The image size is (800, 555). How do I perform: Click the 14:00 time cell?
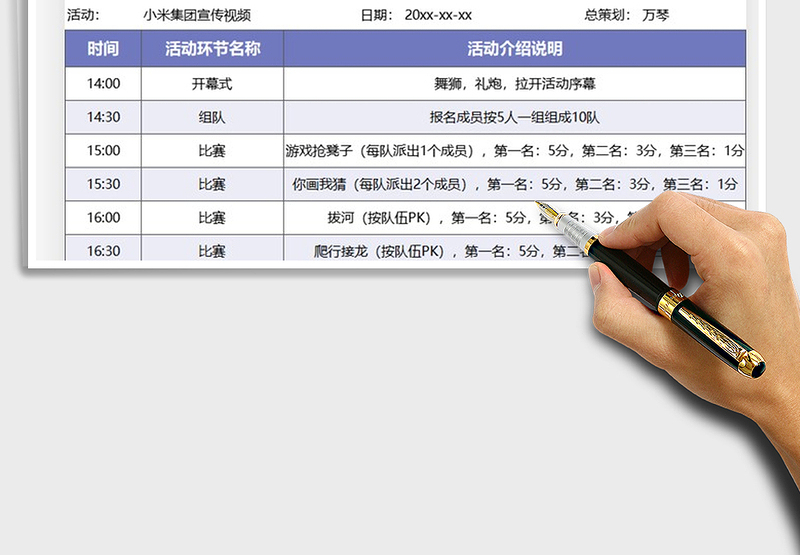[x=103, y=84]
